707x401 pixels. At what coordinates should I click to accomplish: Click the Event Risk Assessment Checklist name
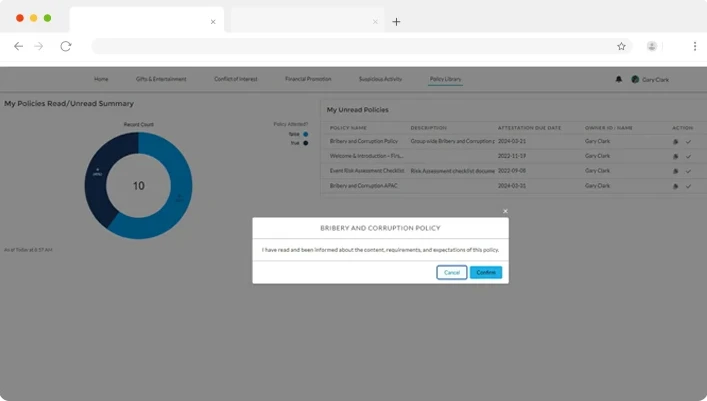tap(367, 171)
